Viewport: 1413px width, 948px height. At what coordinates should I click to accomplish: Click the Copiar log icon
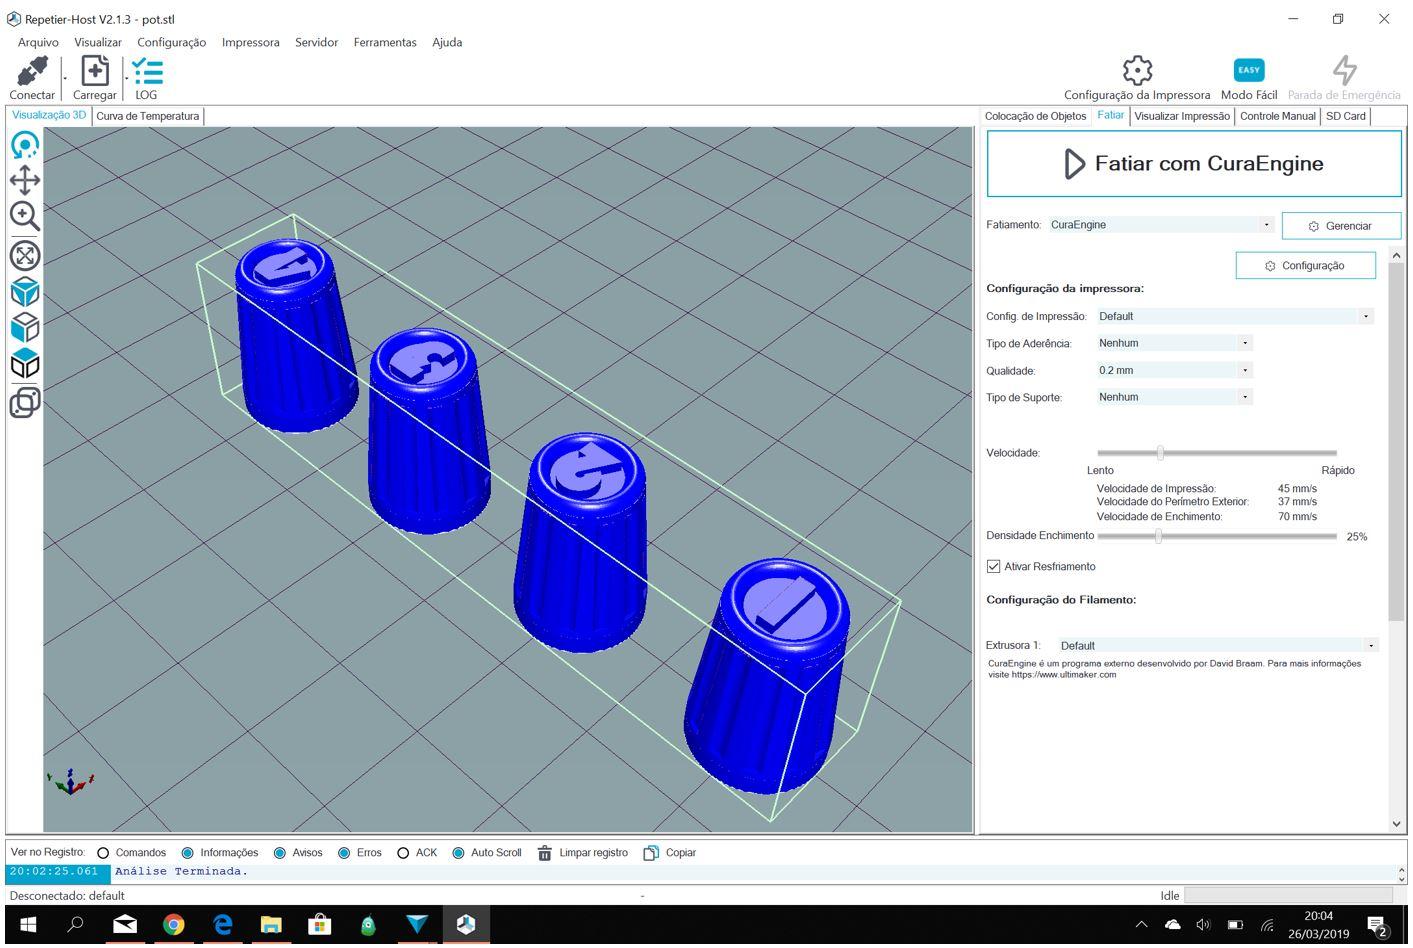[x=651, y=853]
